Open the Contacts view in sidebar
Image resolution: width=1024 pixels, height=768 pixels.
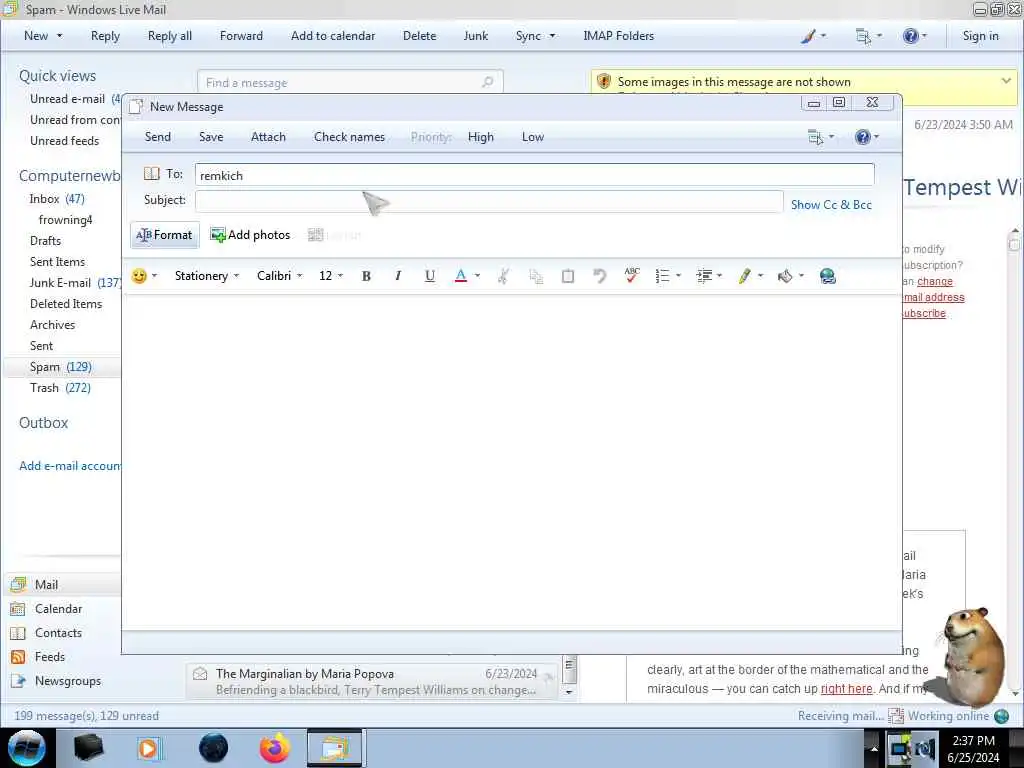click(x=58, y=633)
